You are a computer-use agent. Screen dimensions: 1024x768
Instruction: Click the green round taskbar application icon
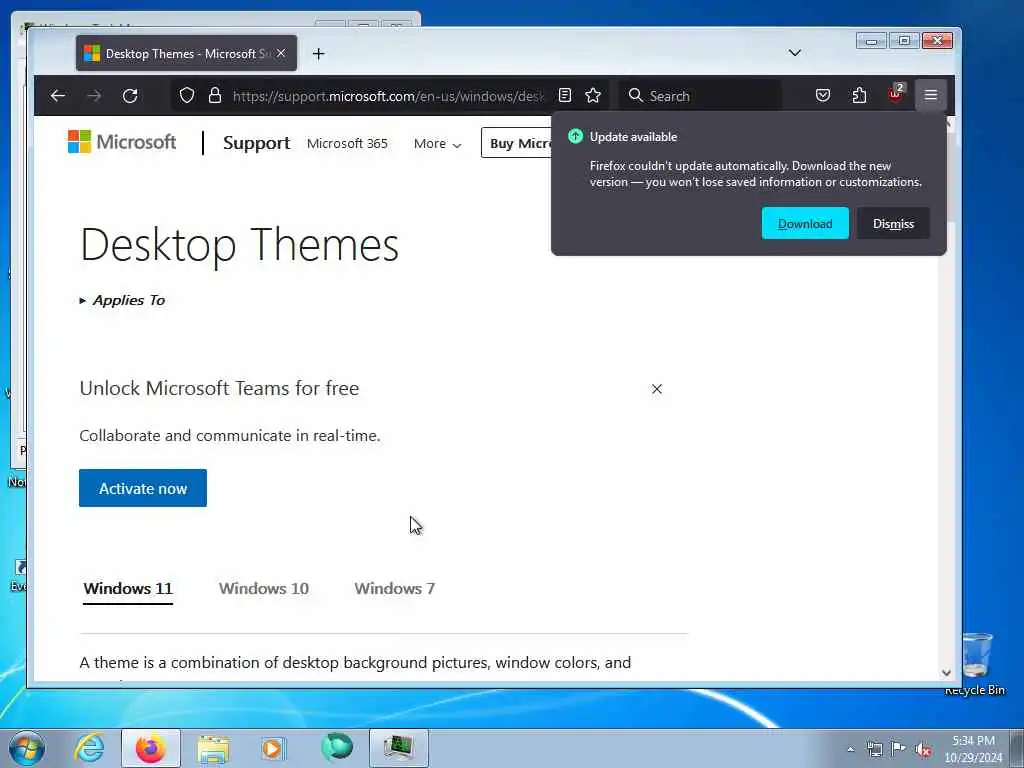click(337, 747)
